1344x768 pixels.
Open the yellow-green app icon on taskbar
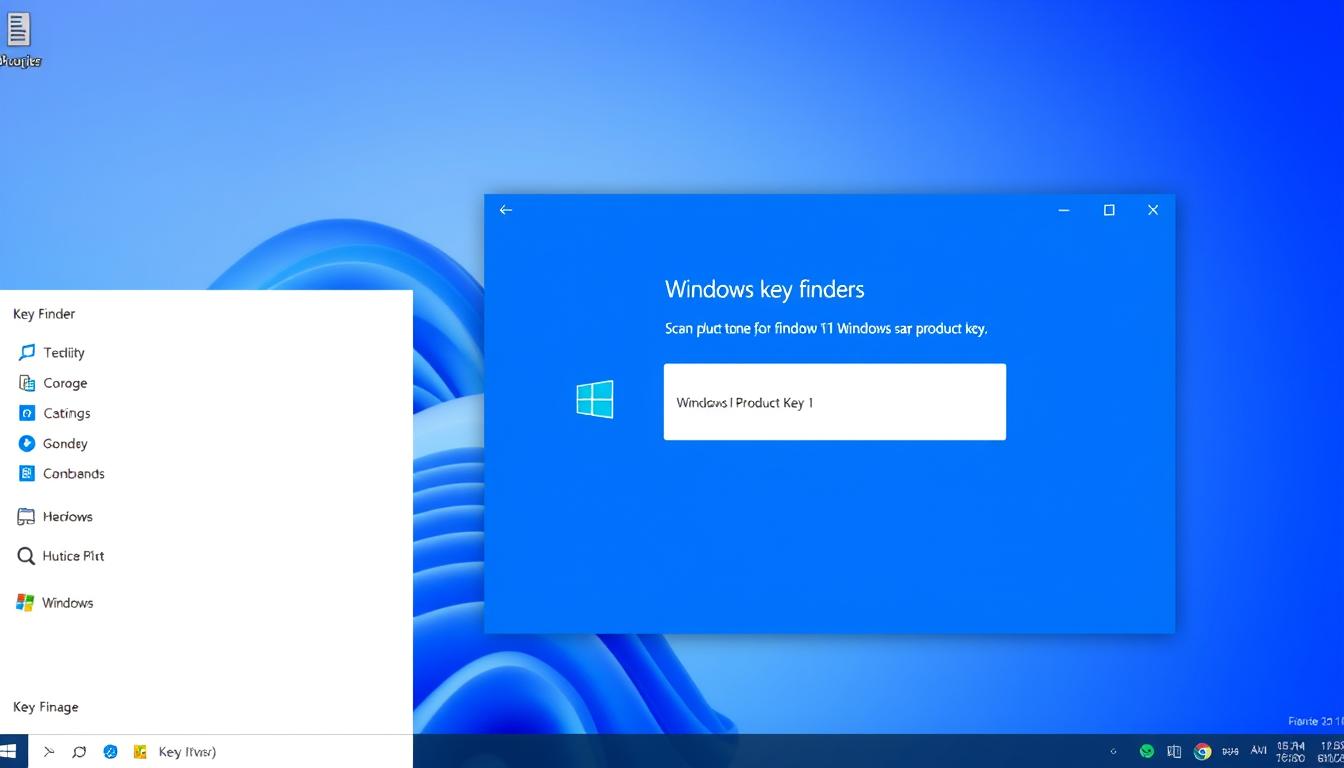(x=140, y=752)
